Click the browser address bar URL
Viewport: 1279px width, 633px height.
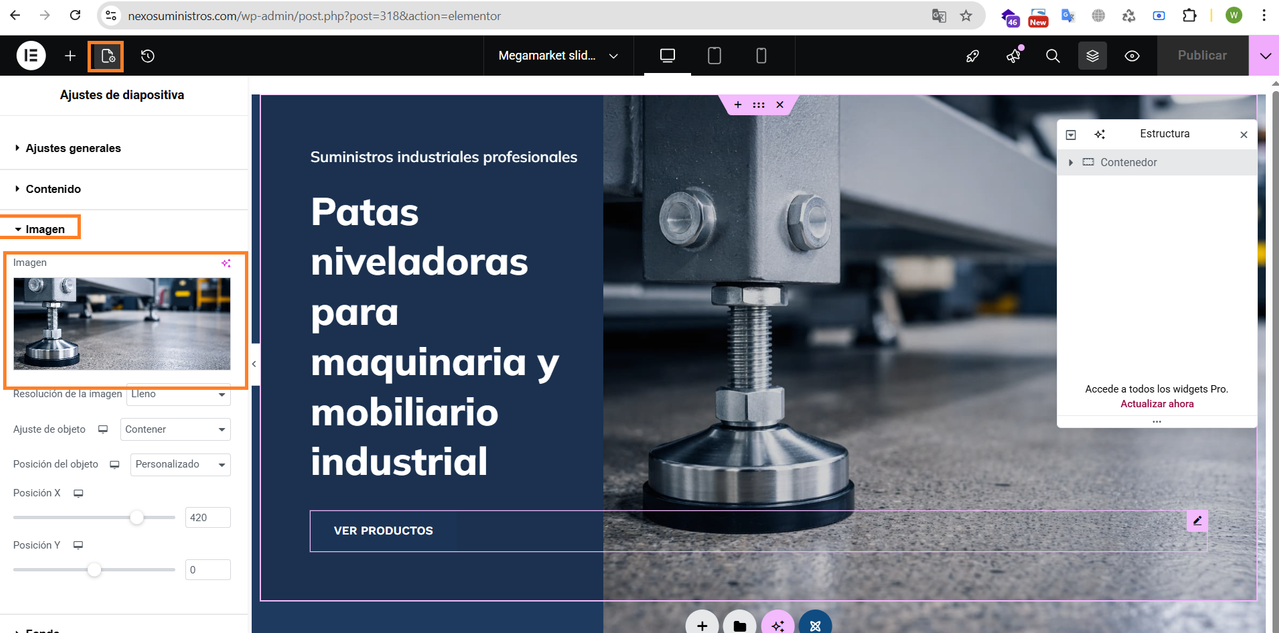314,16
